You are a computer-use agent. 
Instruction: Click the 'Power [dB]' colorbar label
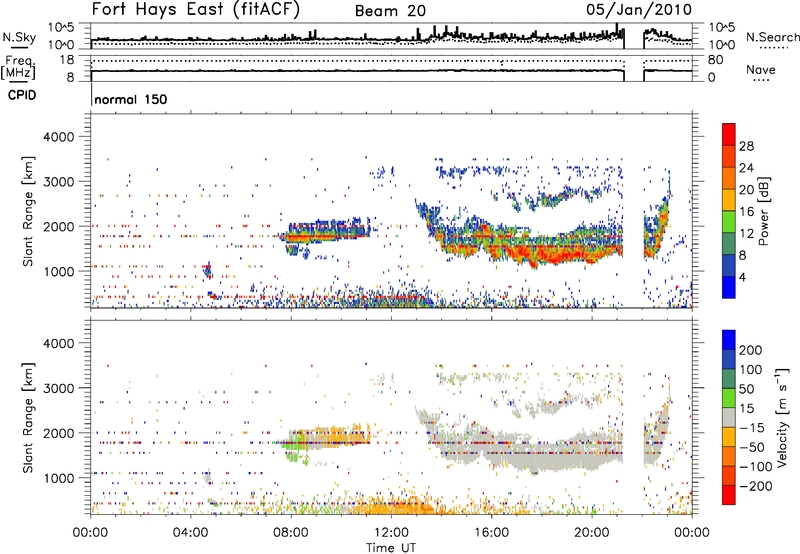pos(764,211)
